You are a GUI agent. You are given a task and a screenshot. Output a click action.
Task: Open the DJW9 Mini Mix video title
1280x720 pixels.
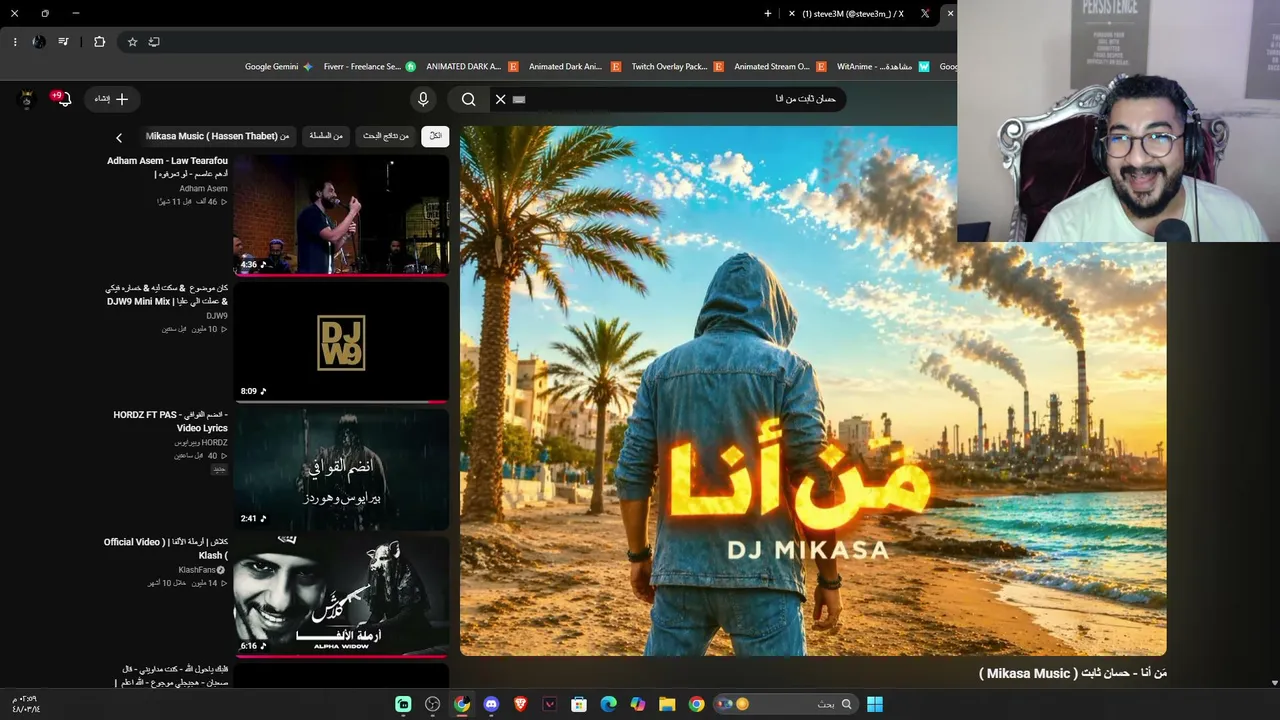(166, 295)
